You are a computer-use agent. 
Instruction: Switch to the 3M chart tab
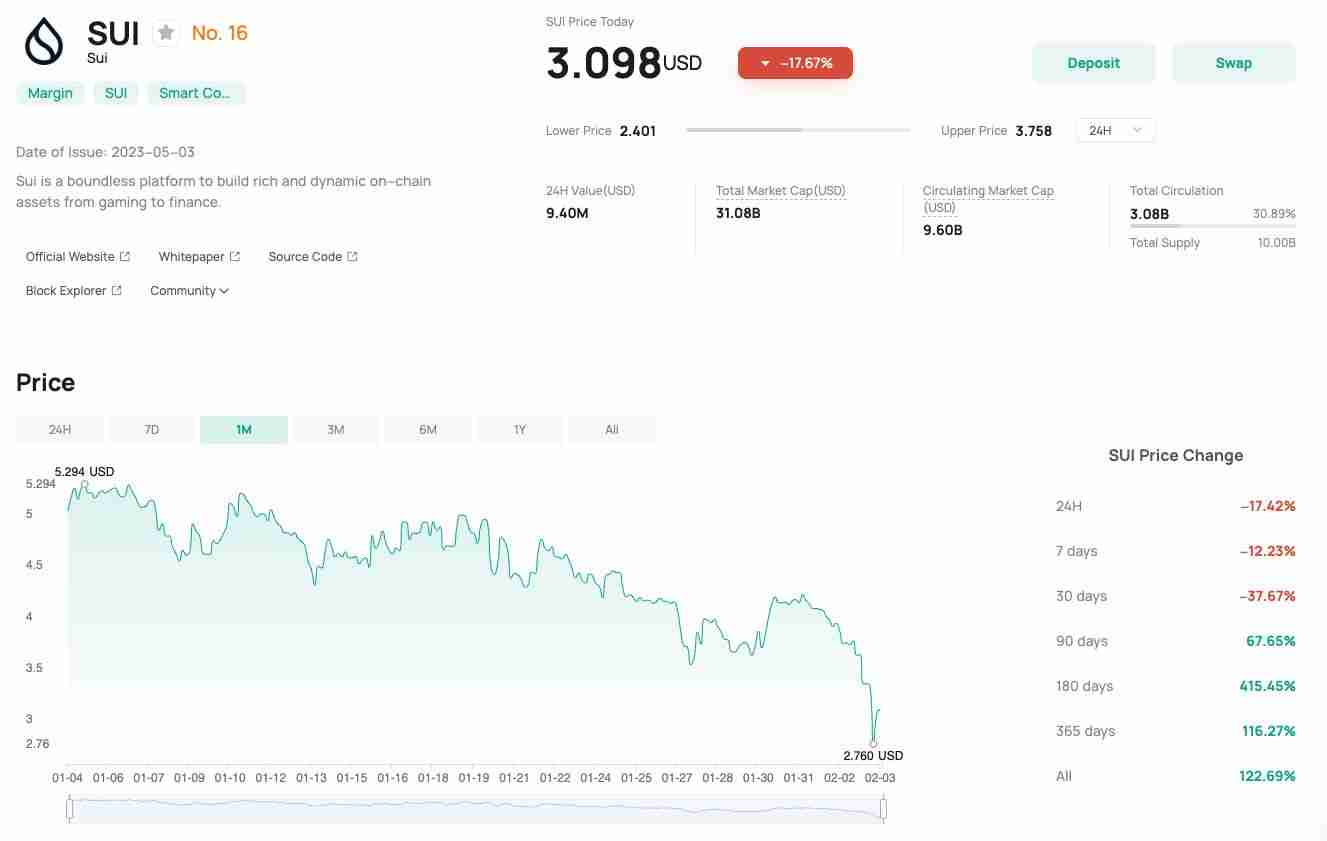coord(336,430)
